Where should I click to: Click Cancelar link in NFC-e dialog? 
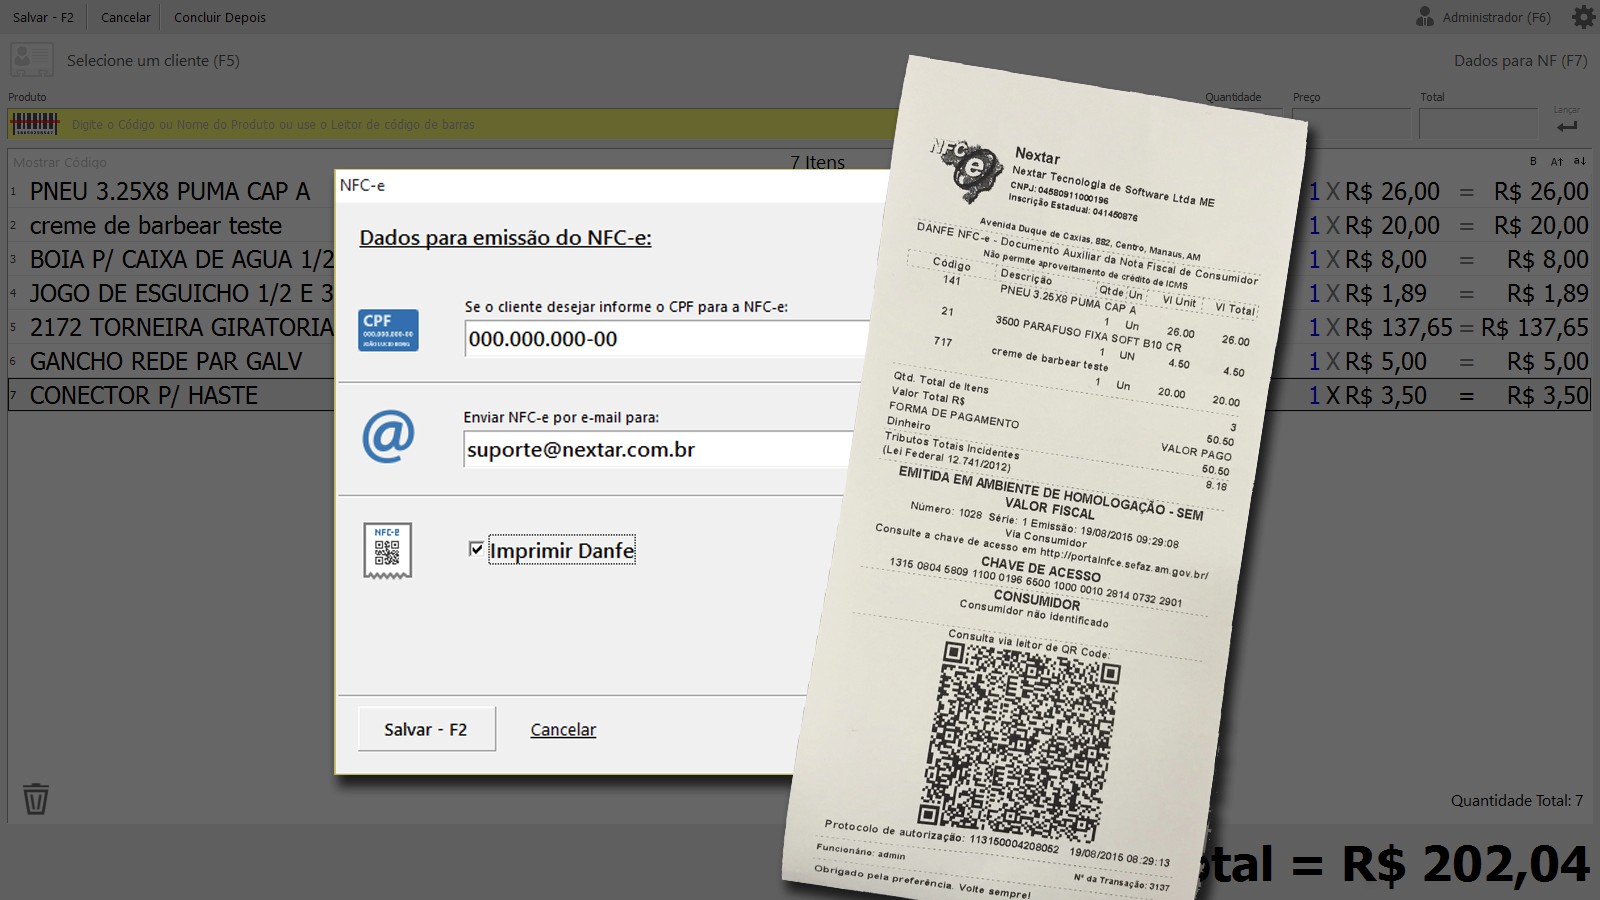(x=563, y=730)
